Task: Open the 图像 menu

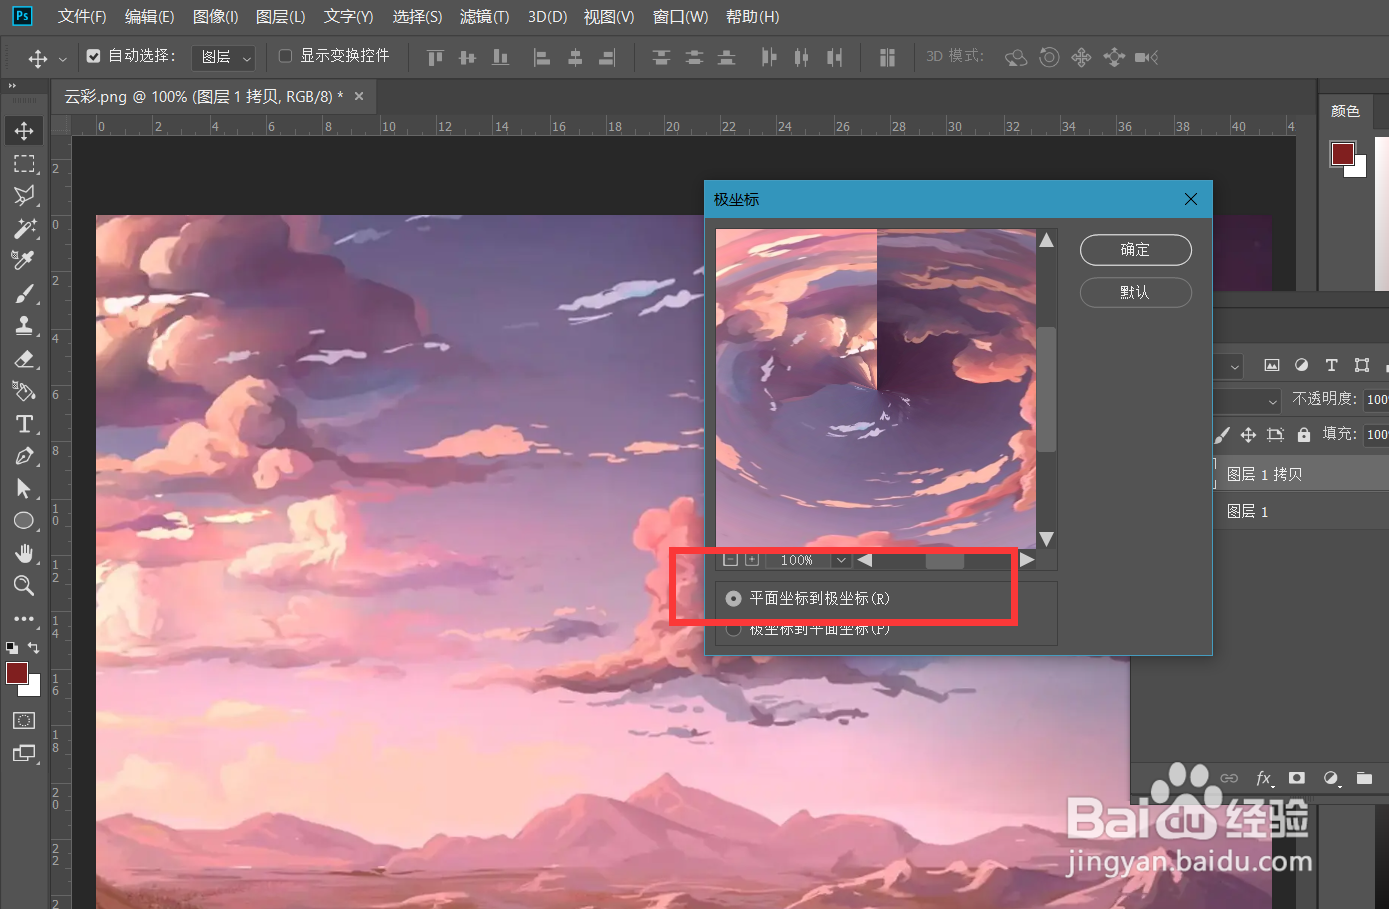Action: 215,17
